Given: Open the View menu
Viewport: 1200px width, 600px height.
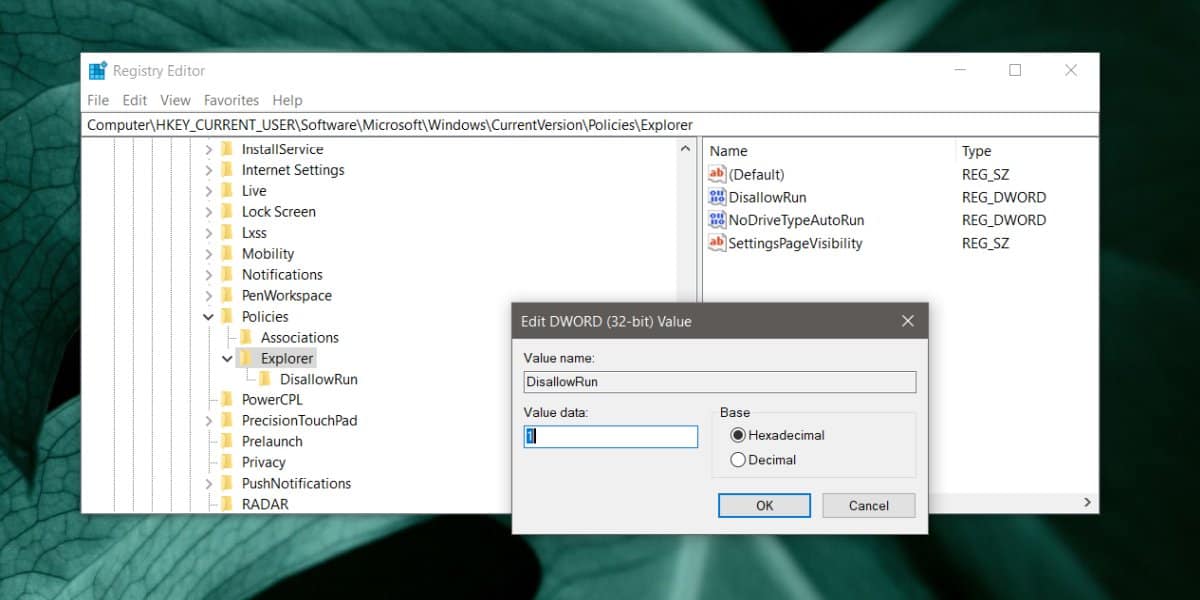Looking at the screenshot, I should click(175, 100).
